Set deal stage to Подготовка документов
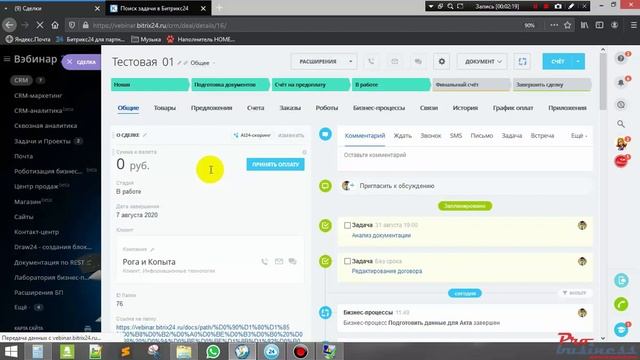 (x=230, y=84)
